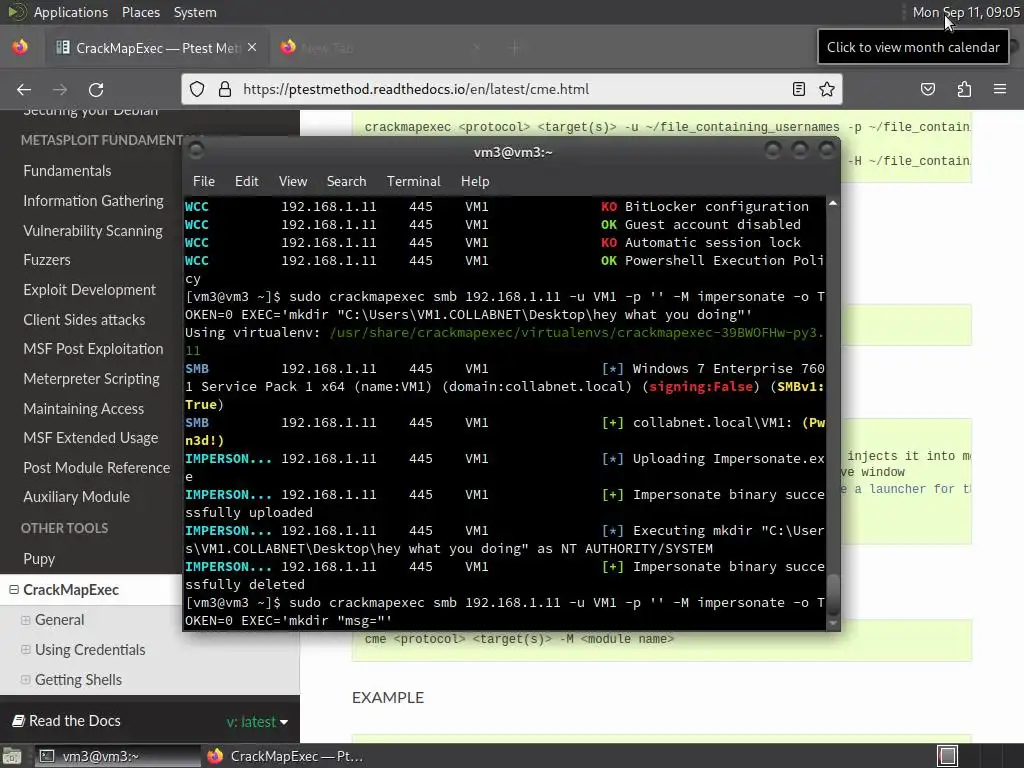Open the System menu
The height and width of the screenshot is (768, 1024).
[x=195, y=12]
